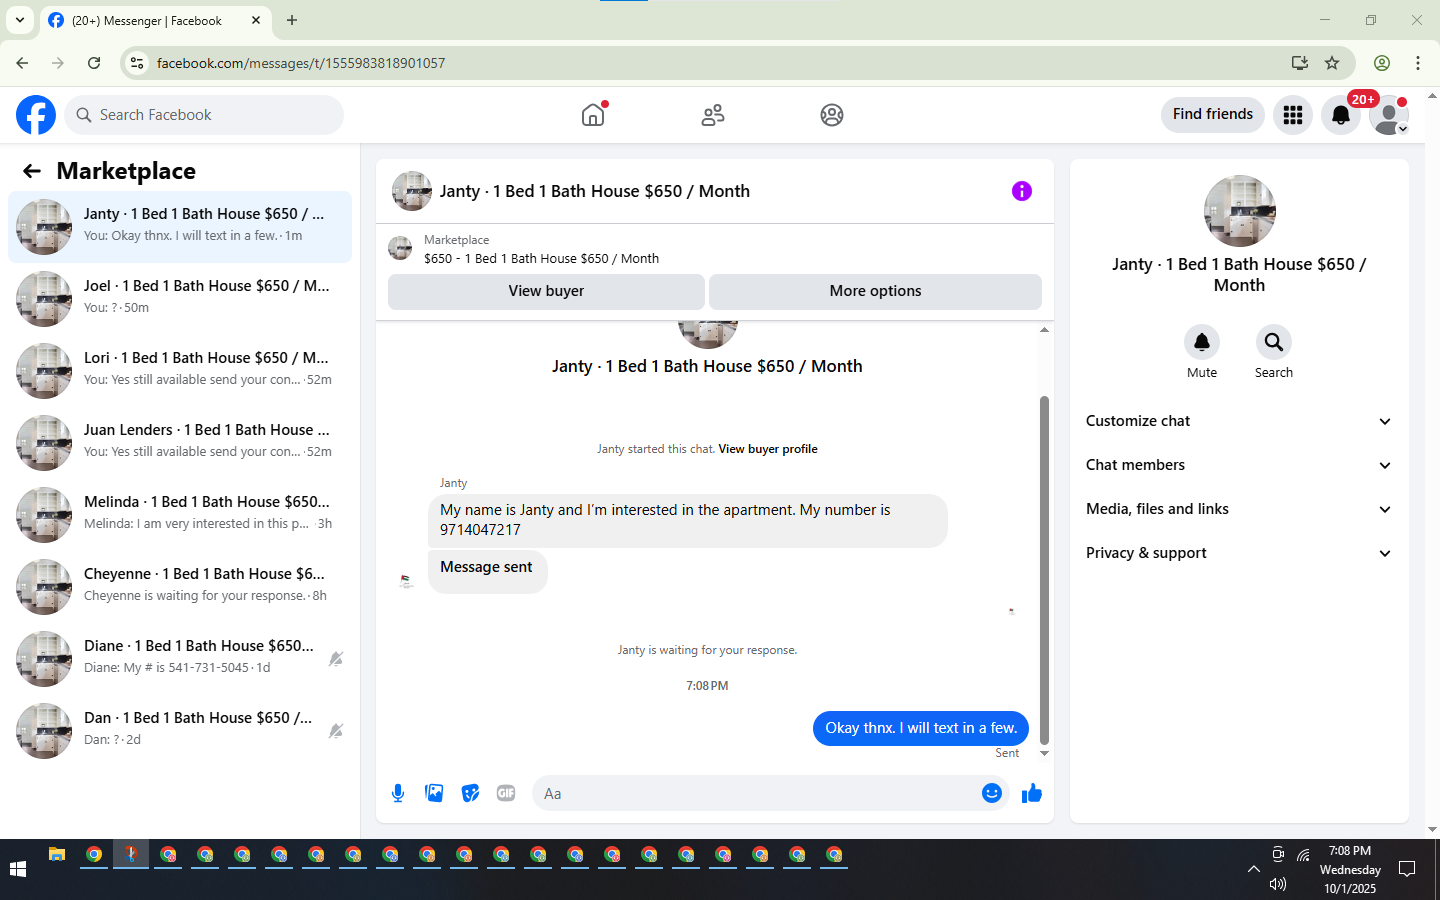Viewport: 1440px width, 900px height.
Task: Open the Windows Start menu
Action: click(17, 869)
